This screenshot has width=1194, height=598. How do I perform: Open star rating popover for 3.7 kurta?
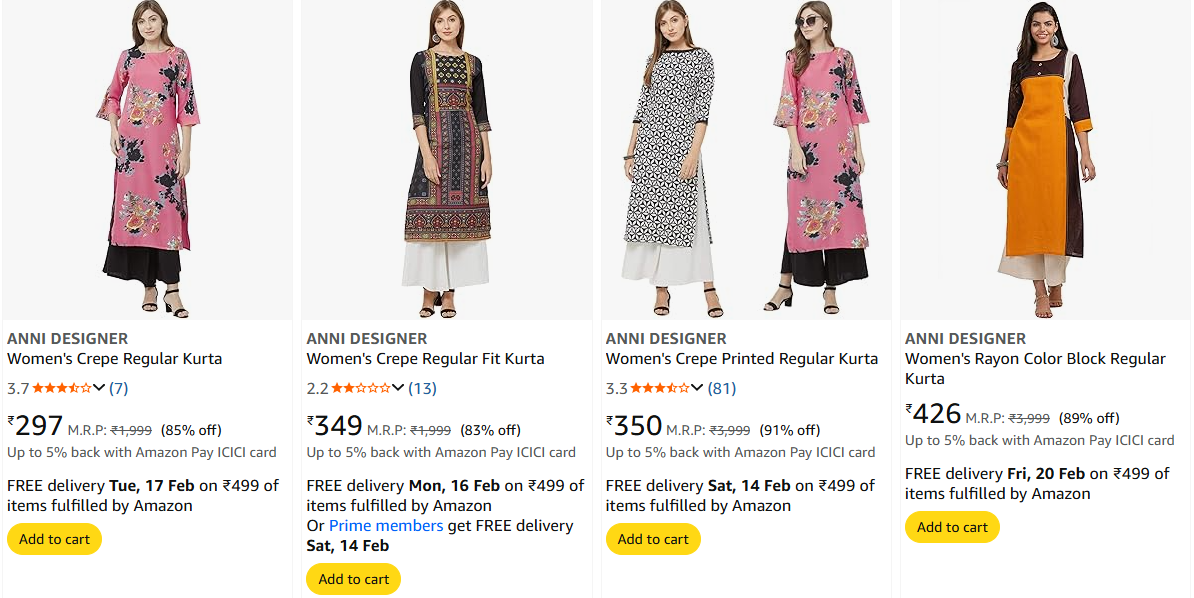click(99, 388)
